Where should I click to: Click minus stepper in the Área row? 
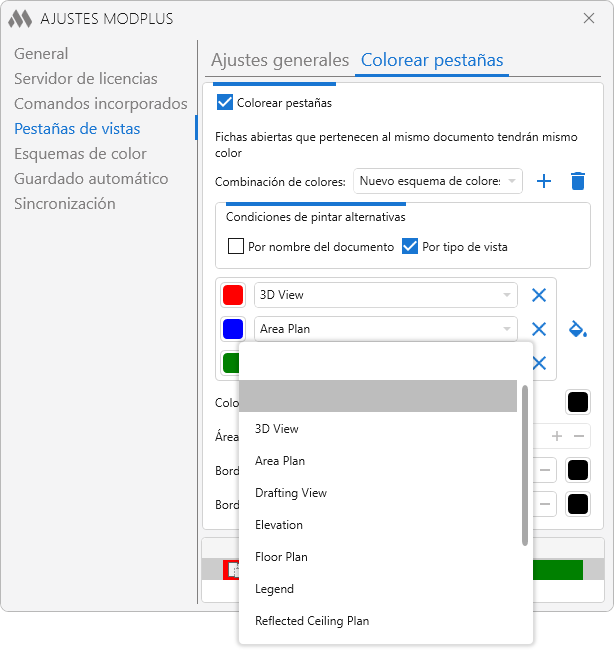click(x=579, y=436)
